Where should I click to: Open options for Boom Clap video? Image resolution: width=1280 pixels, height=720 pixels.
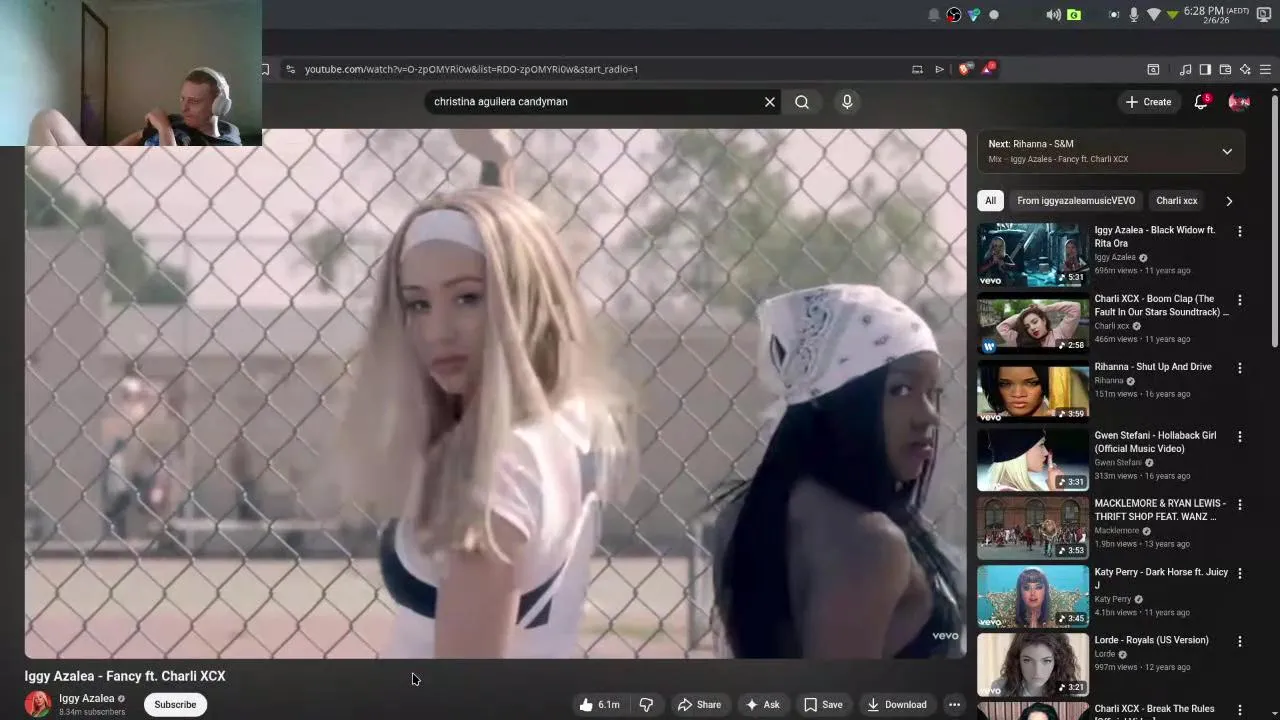click(1240, 300)
